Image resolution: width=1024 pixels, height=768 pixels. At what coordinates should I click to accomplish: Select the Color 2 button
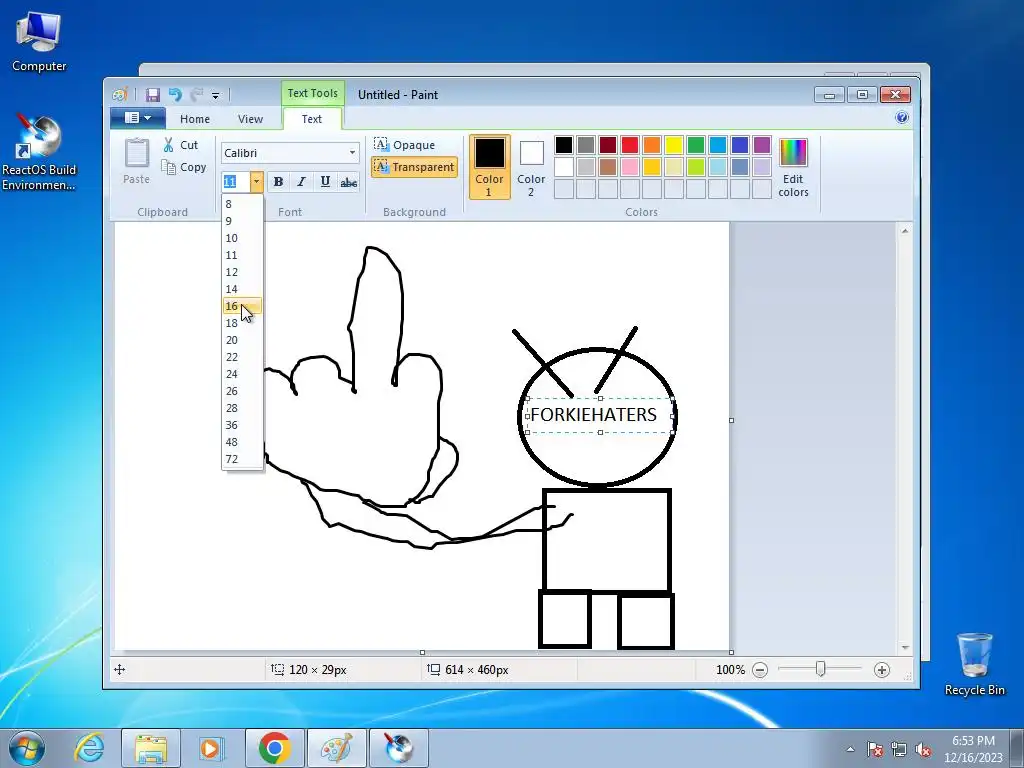(x=531, y=167)
